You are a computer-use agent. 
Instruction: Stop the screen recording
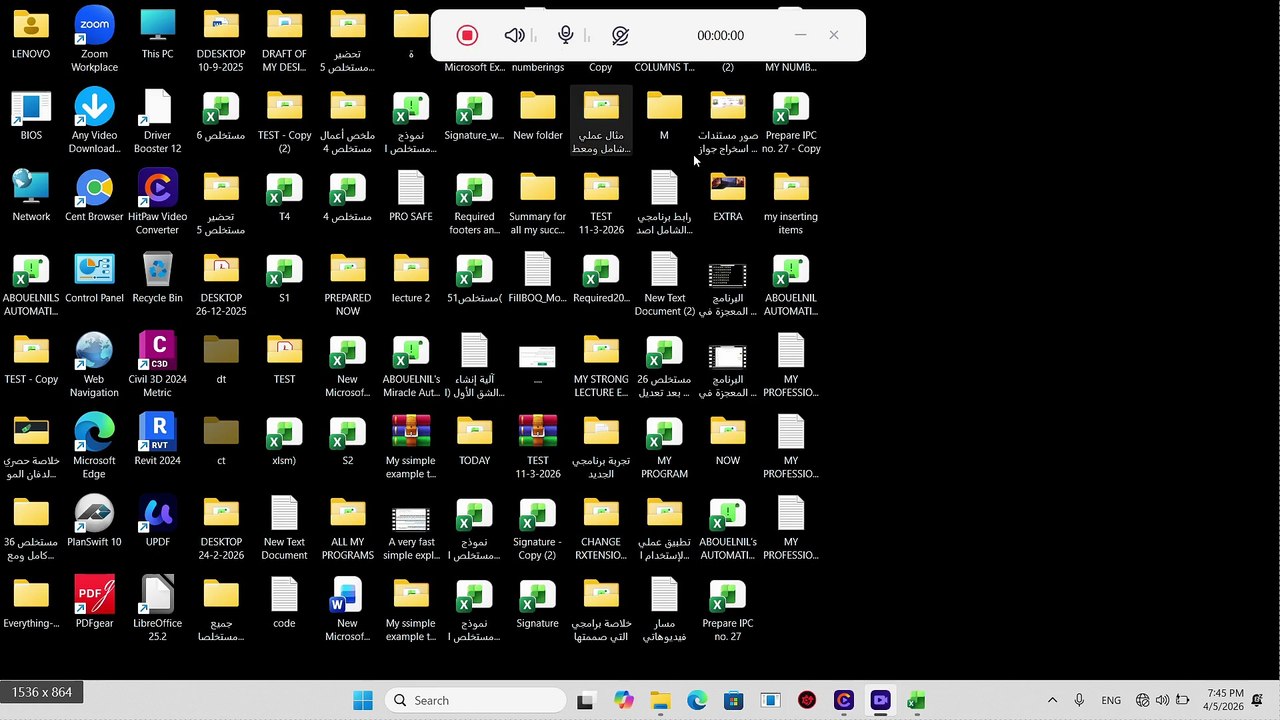coord(467,35)
